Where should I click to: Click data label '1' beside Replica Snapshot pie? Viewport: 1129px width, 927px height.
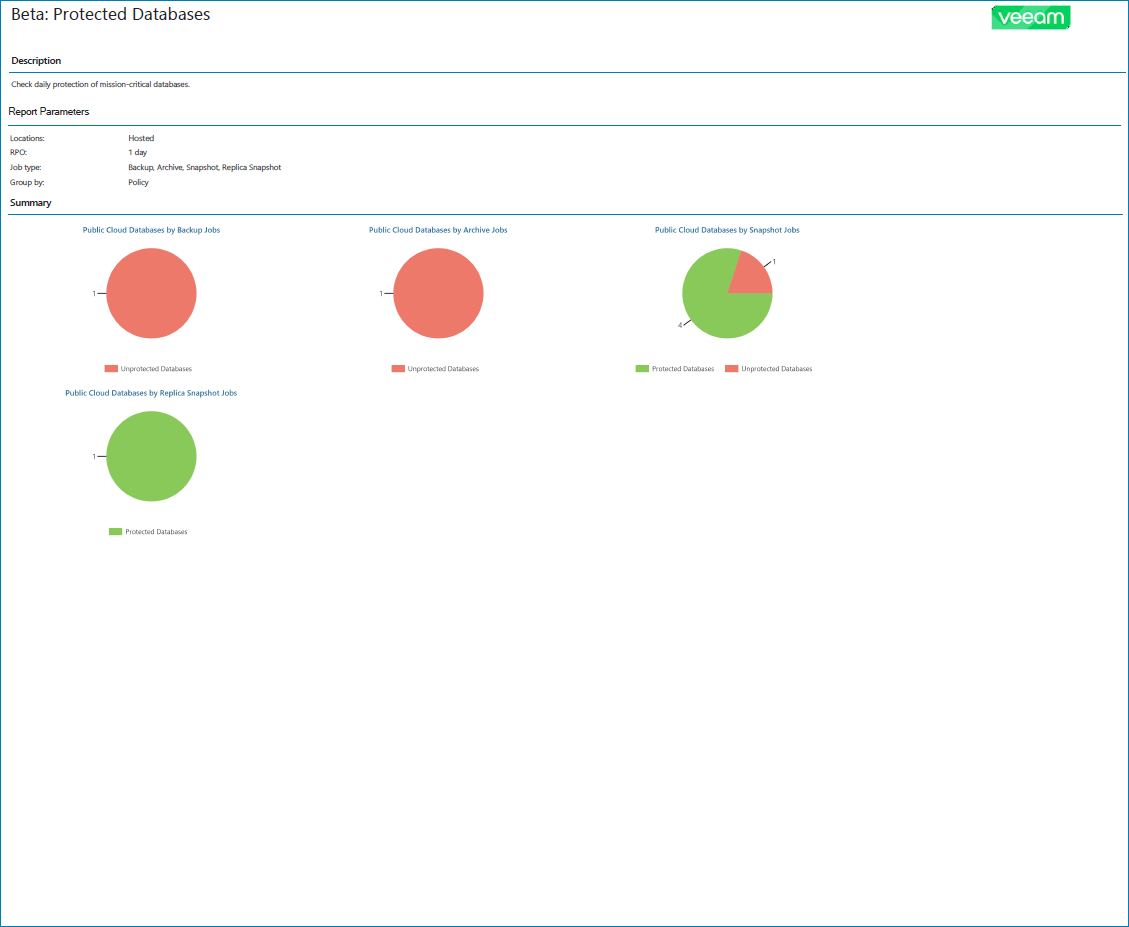(94, 457)
